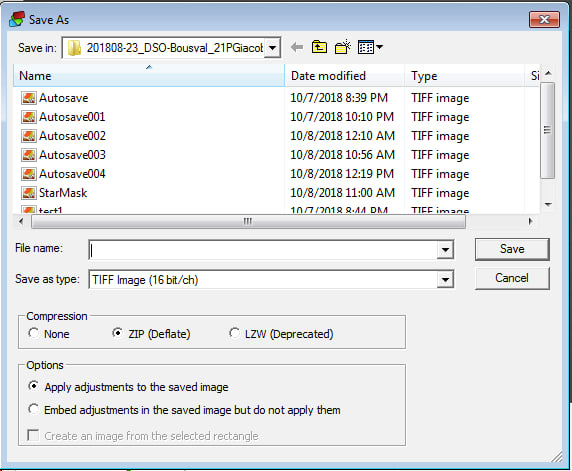
Task: Expand the Save in folder dropdown
Action: pos(272,47)
